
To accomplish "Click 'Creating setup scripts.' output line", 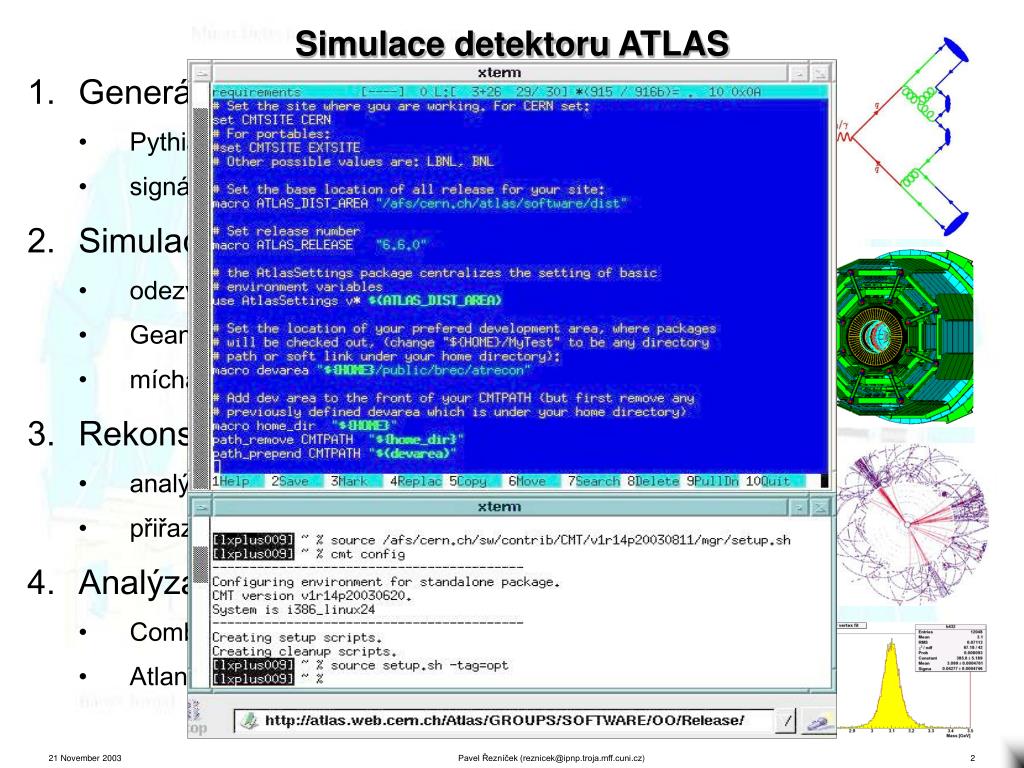I will point(297,638).
